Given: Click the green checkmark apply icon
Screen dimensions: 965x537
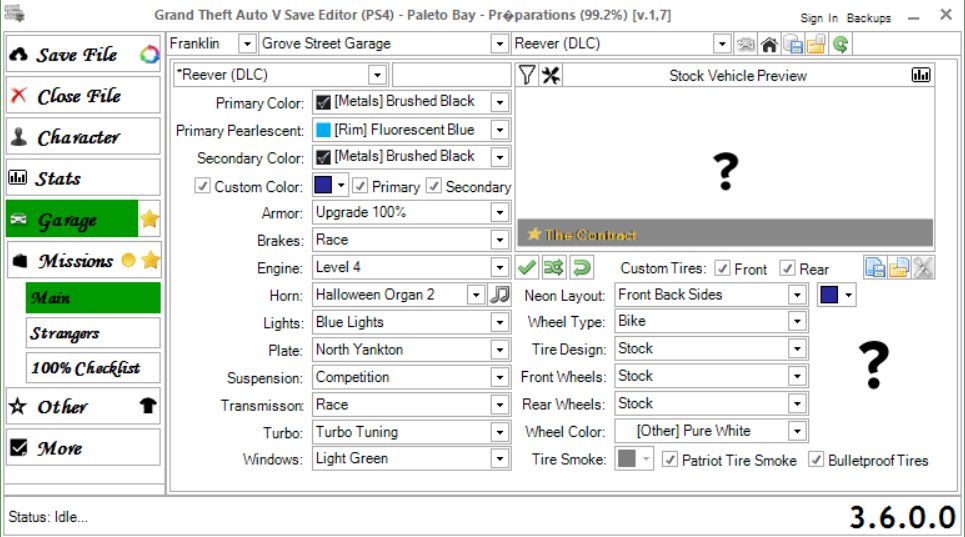Looking at the screenshot, I should click(527, 268).
